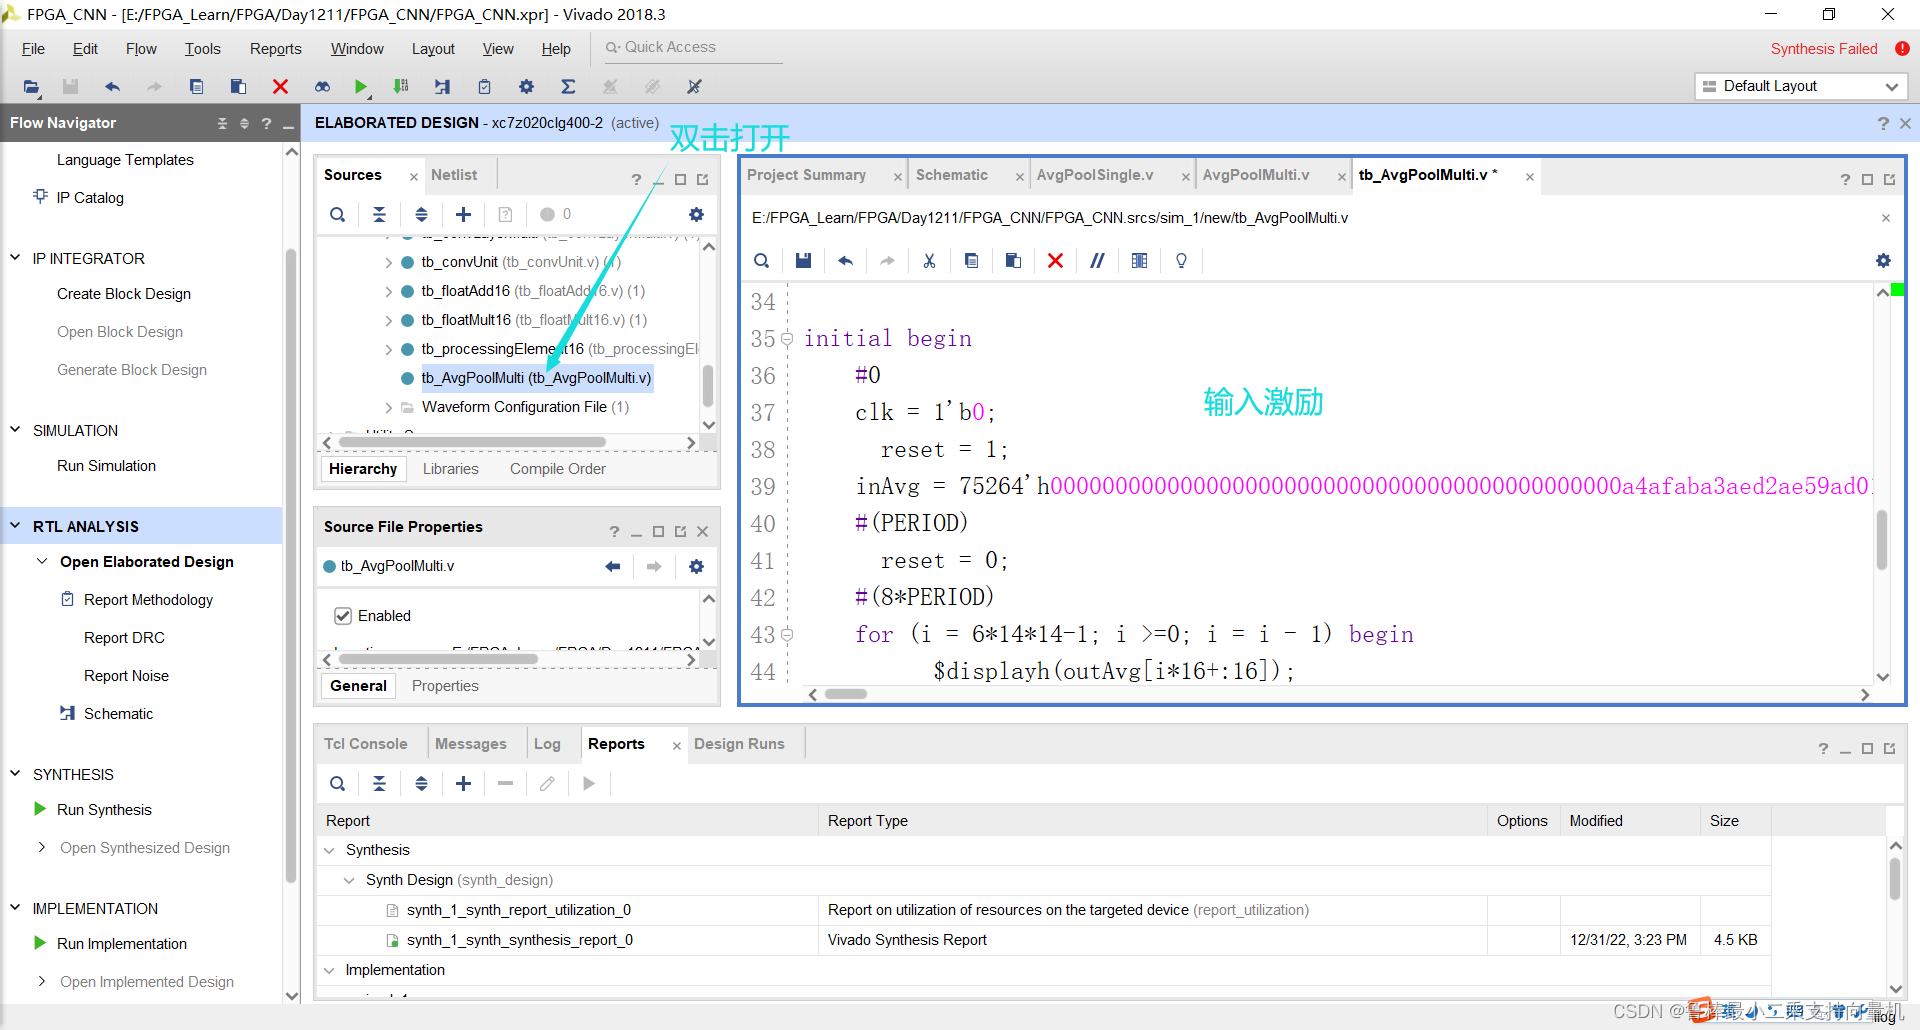This screenshot has height=1030, width=1920.
Task: Expand tb_floatAdd16 in Sources tree
Action: pyautogui.click(x=389, y=291)
